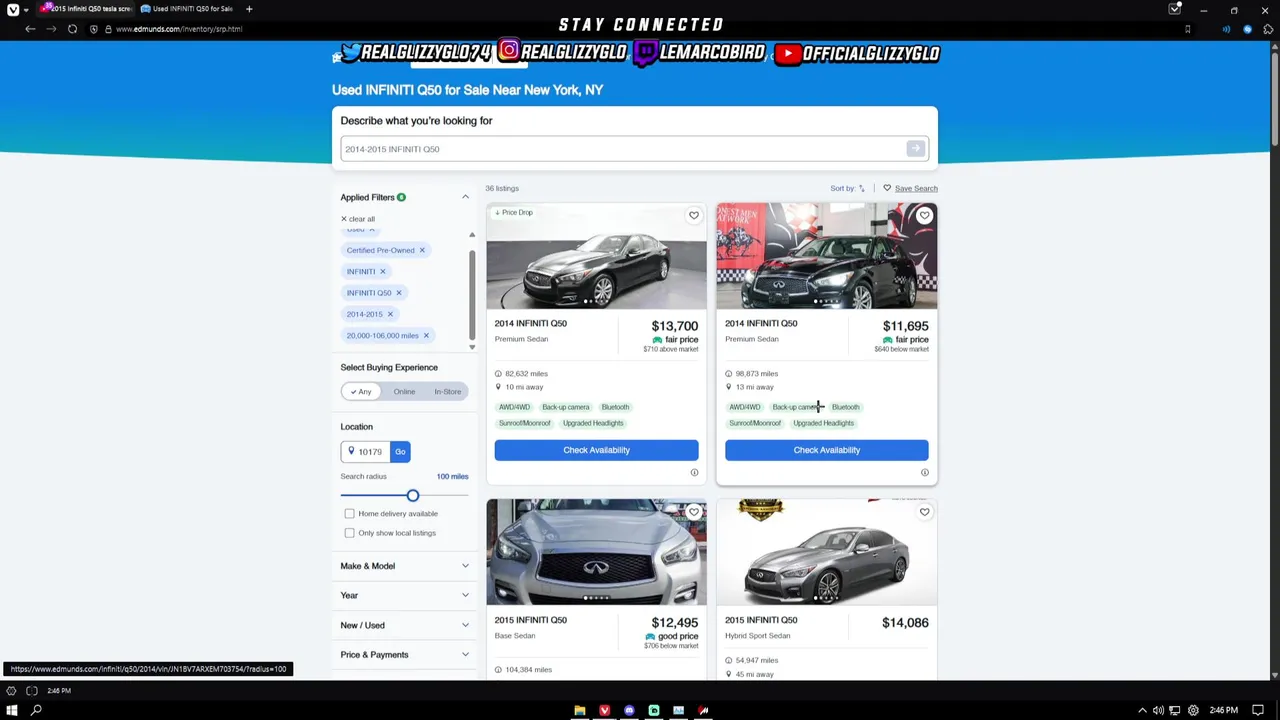Open File Explorer in taskbar

(x=579, y=710)
